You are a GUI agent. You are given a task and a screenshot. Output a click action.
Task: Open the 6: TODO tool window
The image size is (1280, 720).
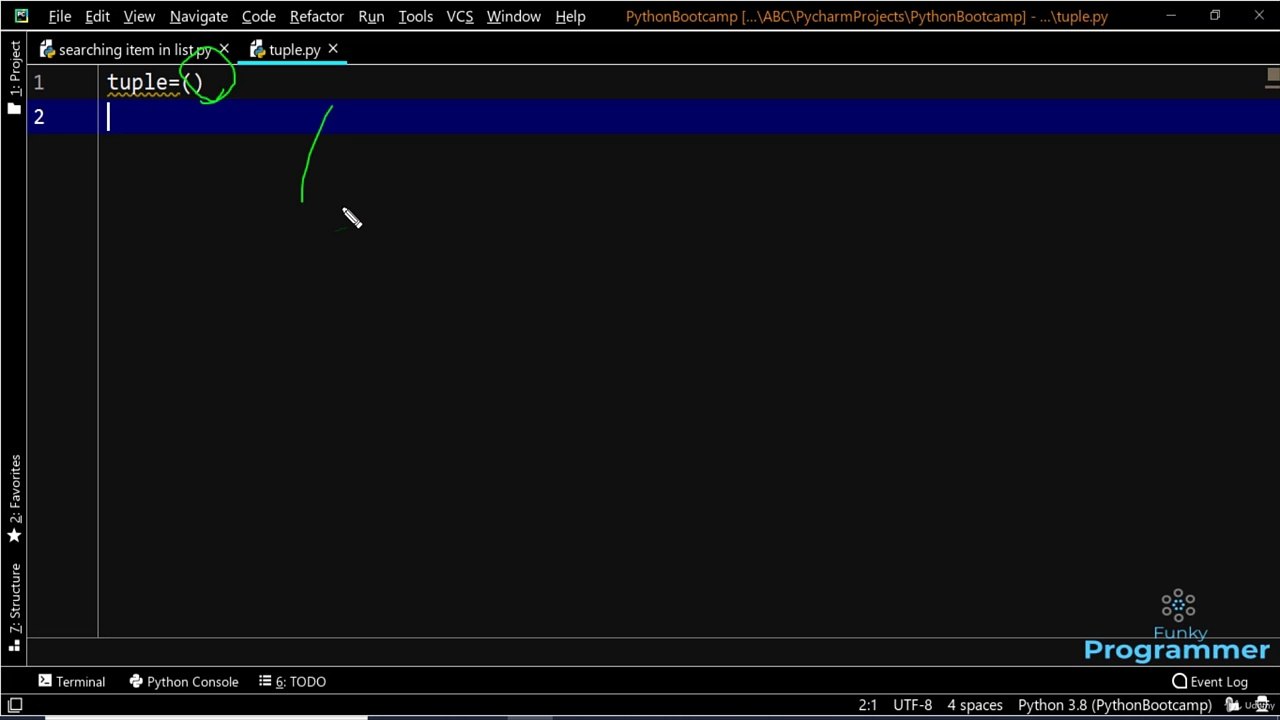pos(292,682)
